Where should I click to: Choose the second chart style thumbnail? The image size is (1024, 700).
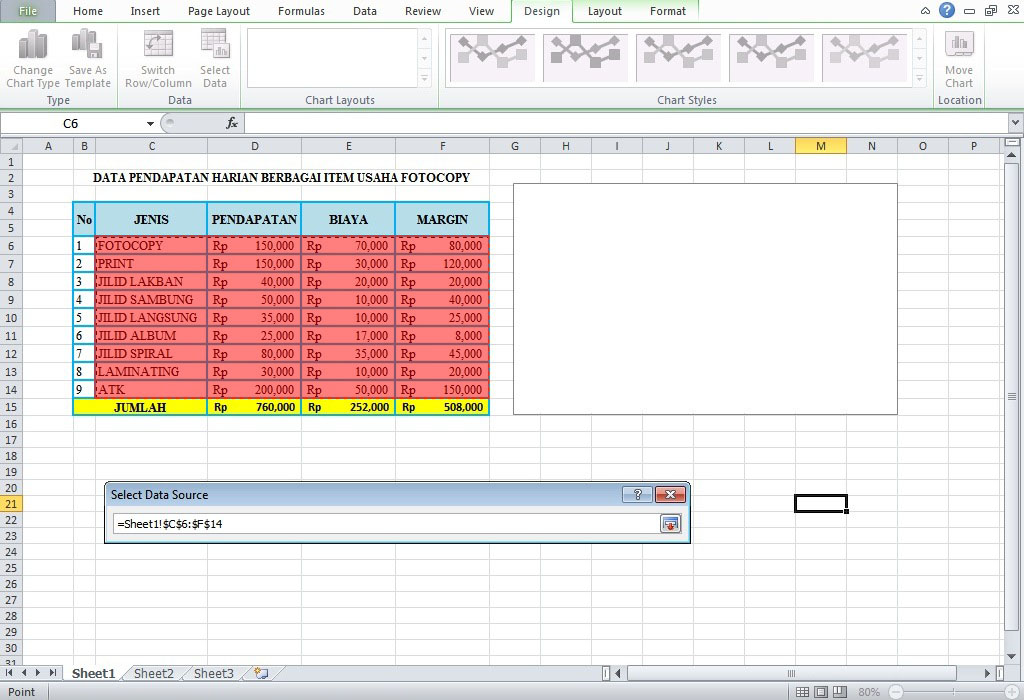585,57
